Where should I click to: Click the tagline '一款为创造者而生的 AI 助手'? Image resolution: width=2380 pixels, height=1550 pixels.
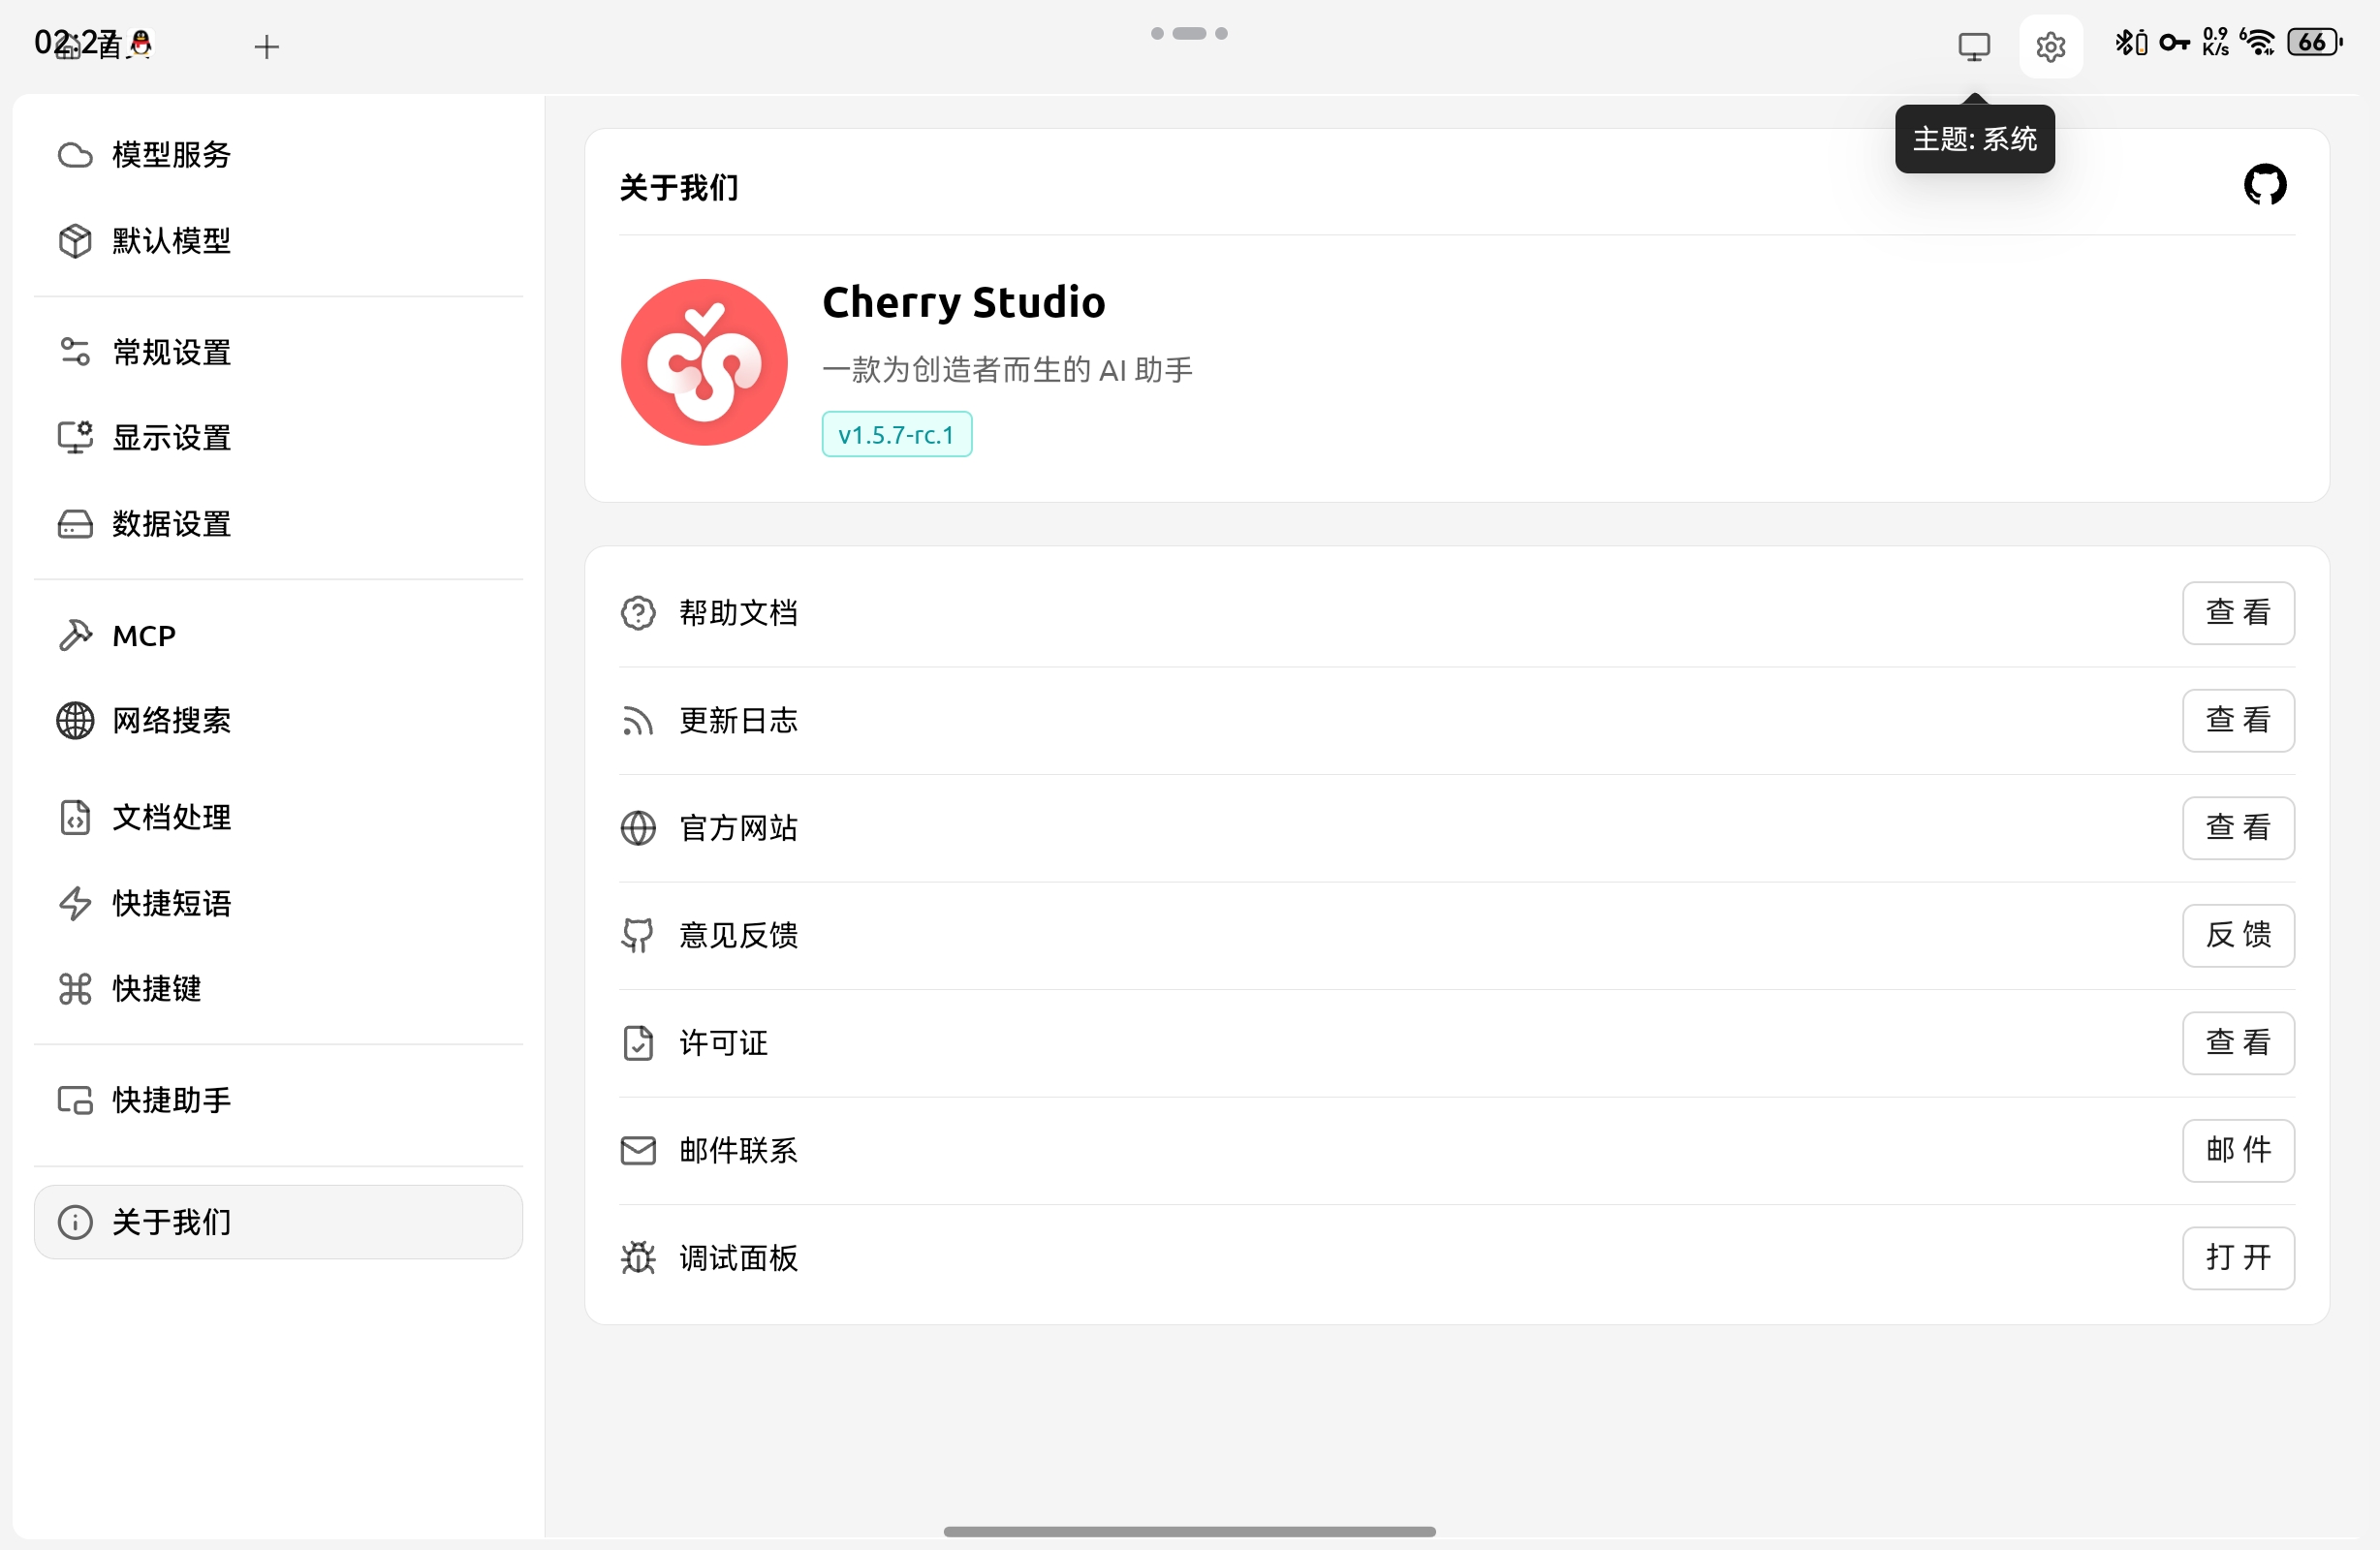[1007, 370]
